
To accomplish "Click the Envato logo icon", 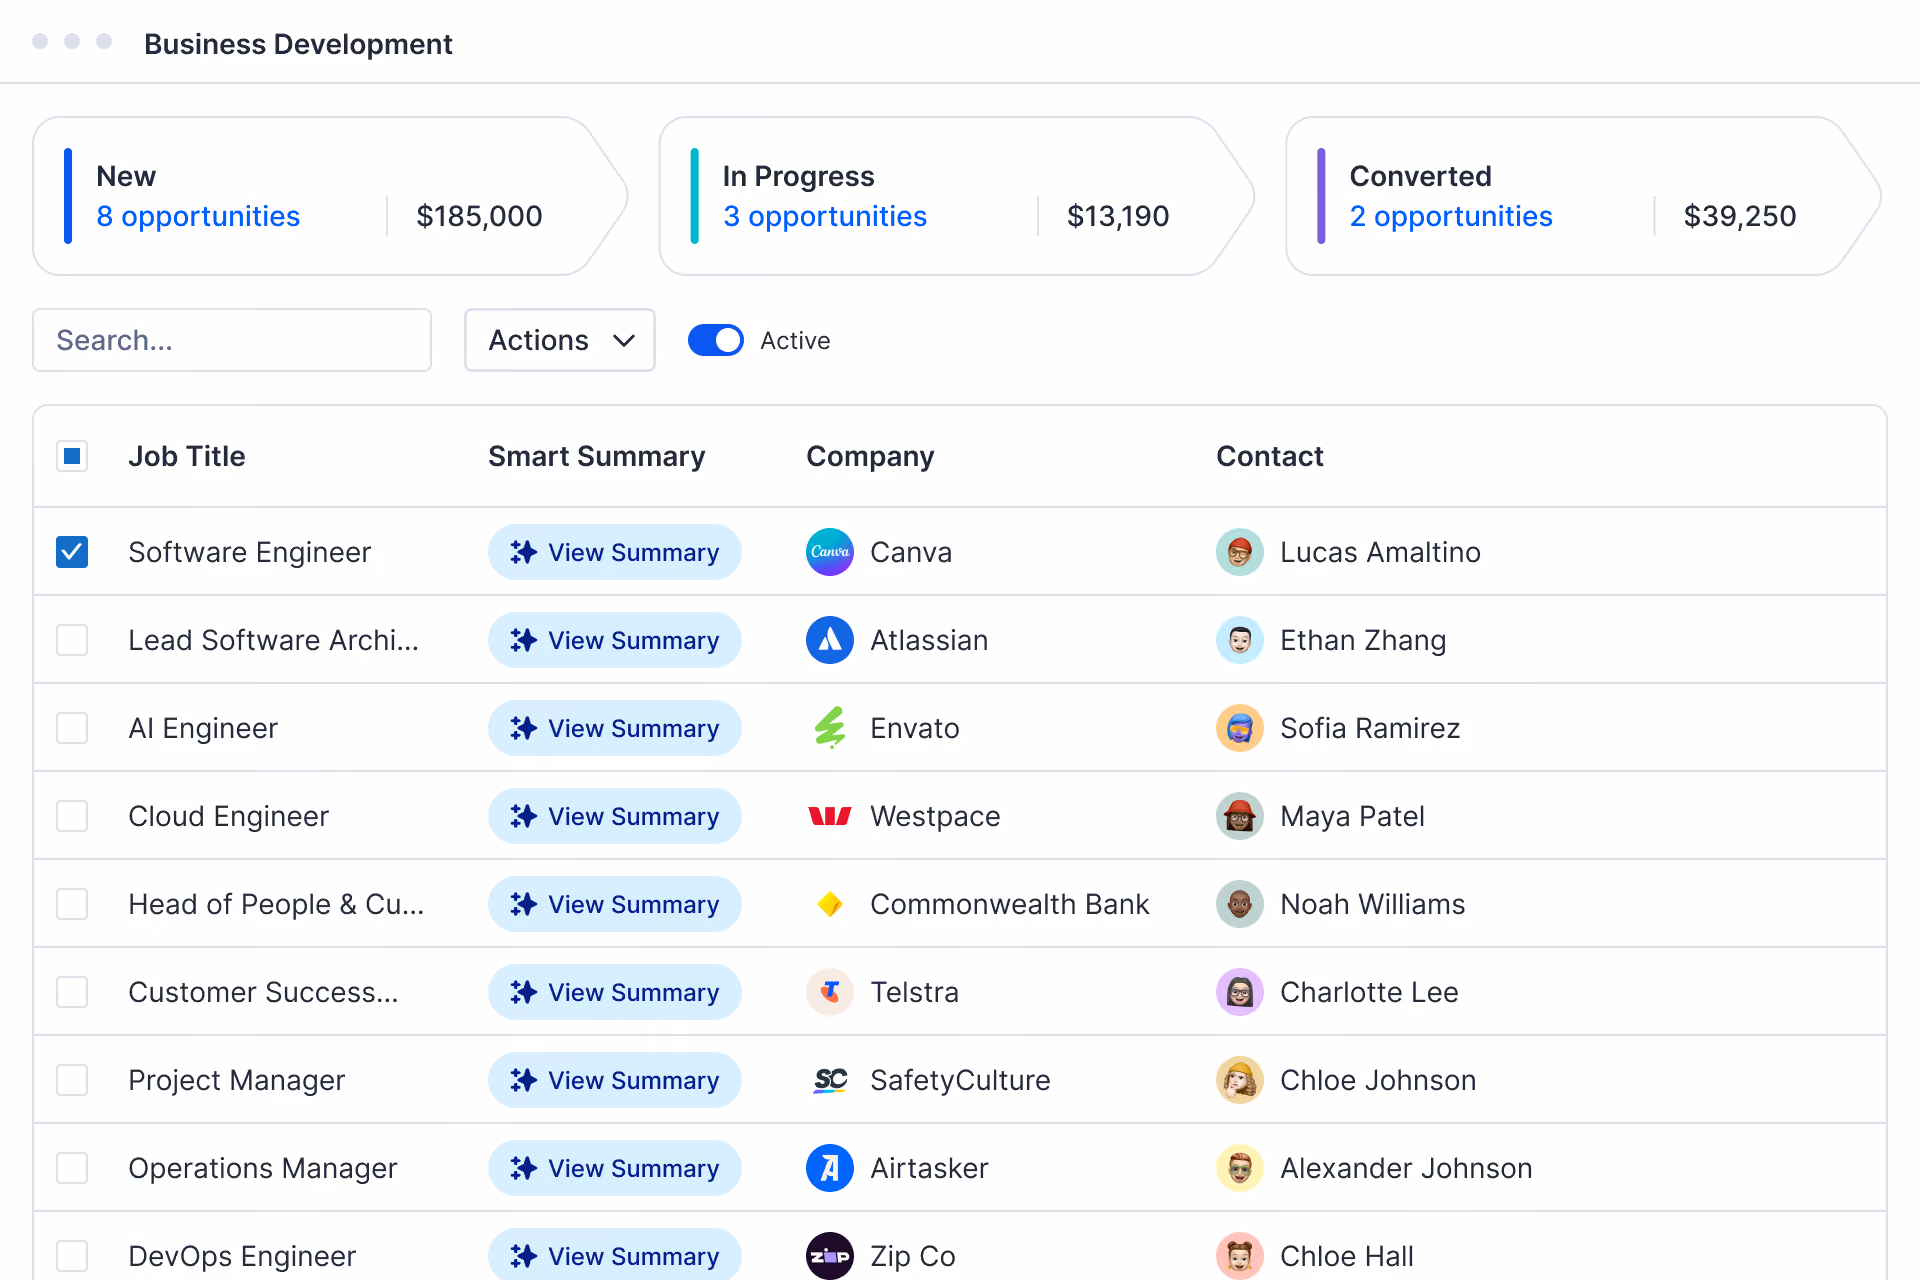I will pyautogui.click(x=830, y=728).
